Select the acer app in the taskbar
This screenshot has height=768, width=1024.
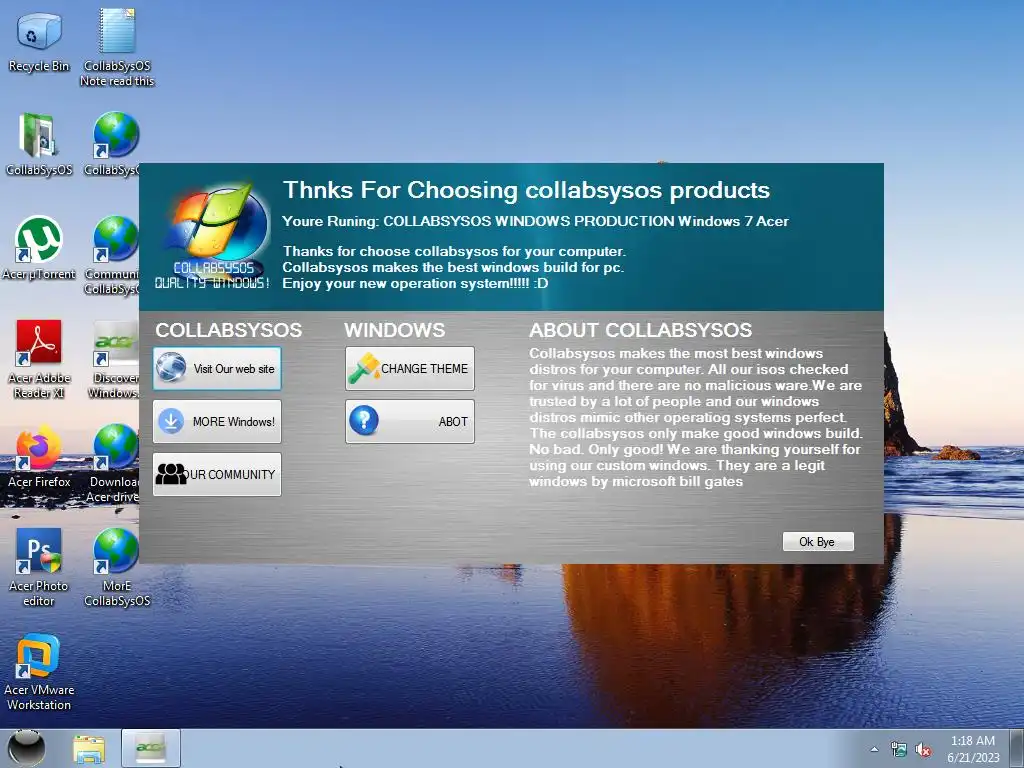(151, 749)
